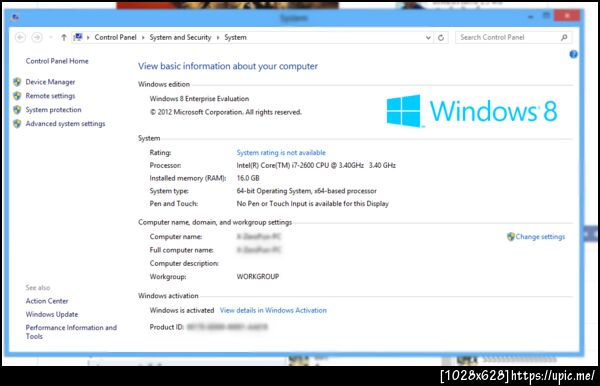Open Performance Information and Tools
Image resolution: width=600 pixels, height=386 pixels.
(71, 332)
